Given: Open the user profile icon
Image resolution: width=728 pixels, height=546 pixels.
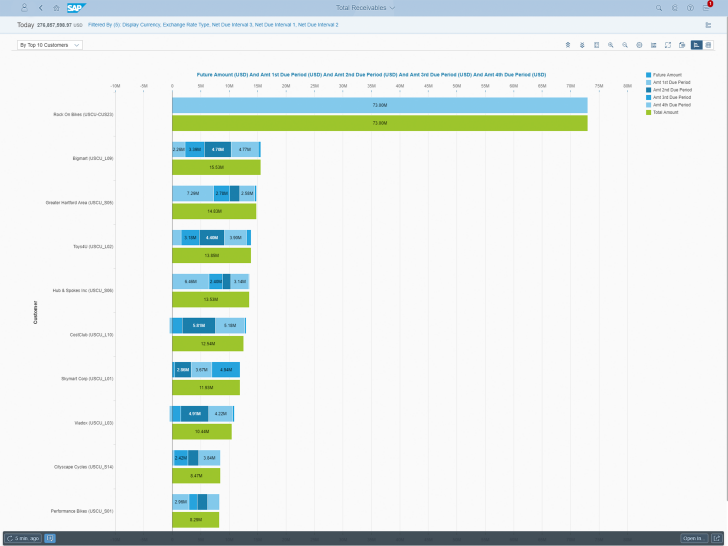Looking at the screenshot, I should coord(25,7).
